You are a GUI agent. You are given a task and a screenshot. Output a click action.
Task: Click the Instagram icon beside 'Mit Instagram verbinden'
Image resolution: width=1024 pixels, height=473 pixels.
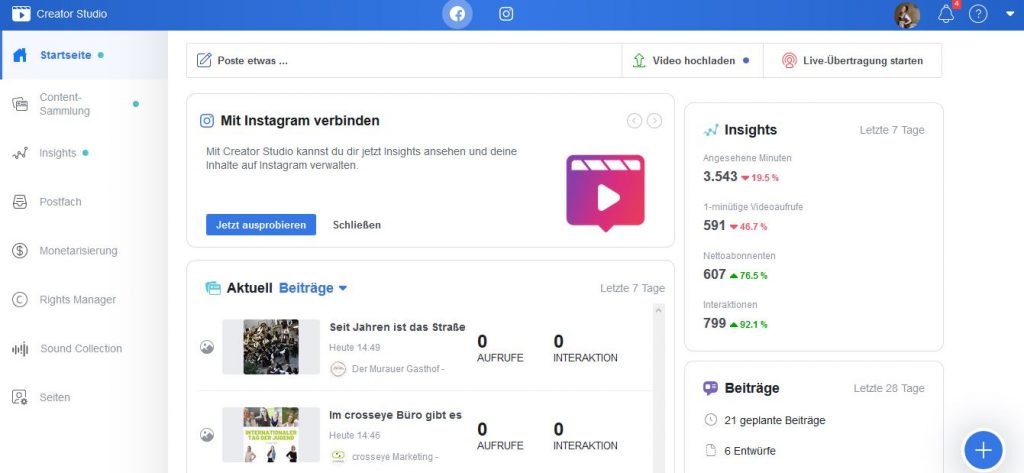tap(207, 121)
